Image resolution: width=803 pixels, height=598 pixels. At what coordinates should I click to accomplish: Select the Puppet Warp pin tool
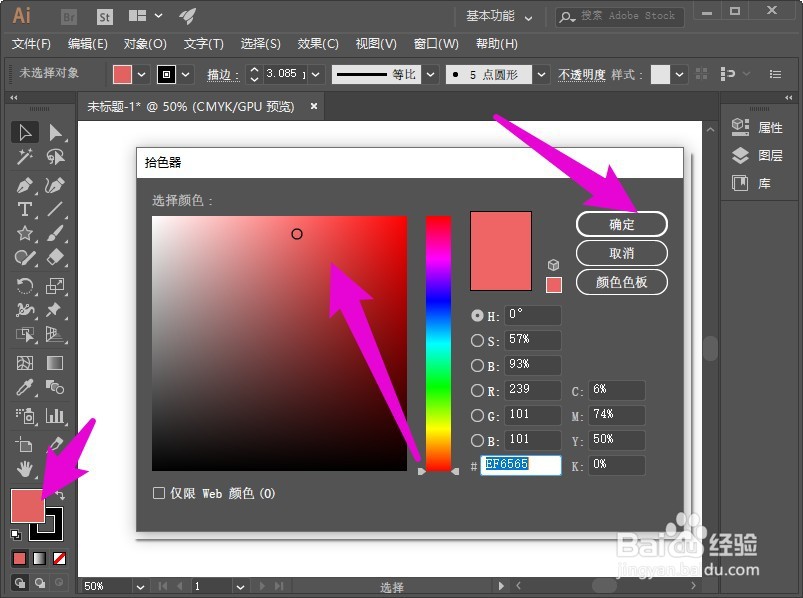point(55,310)
